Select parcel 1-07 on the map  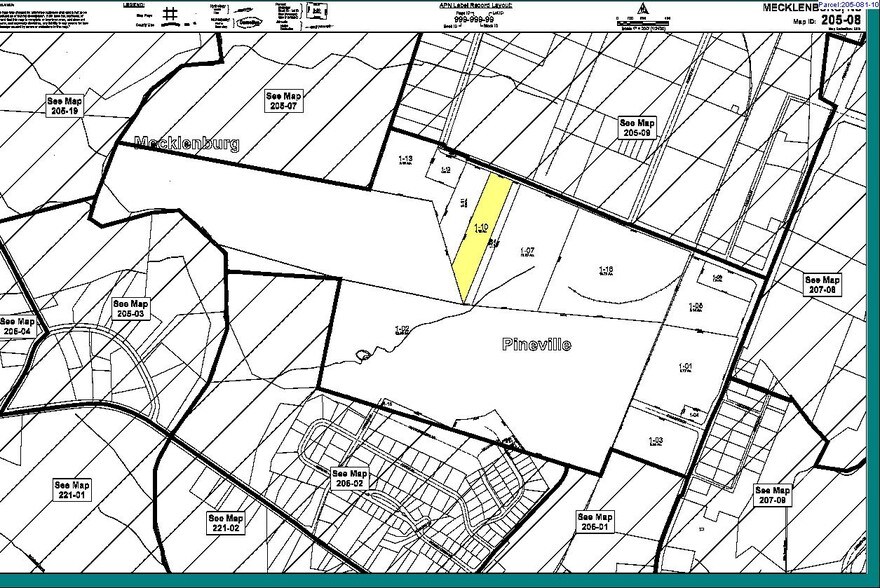click(x=528, y=250)
